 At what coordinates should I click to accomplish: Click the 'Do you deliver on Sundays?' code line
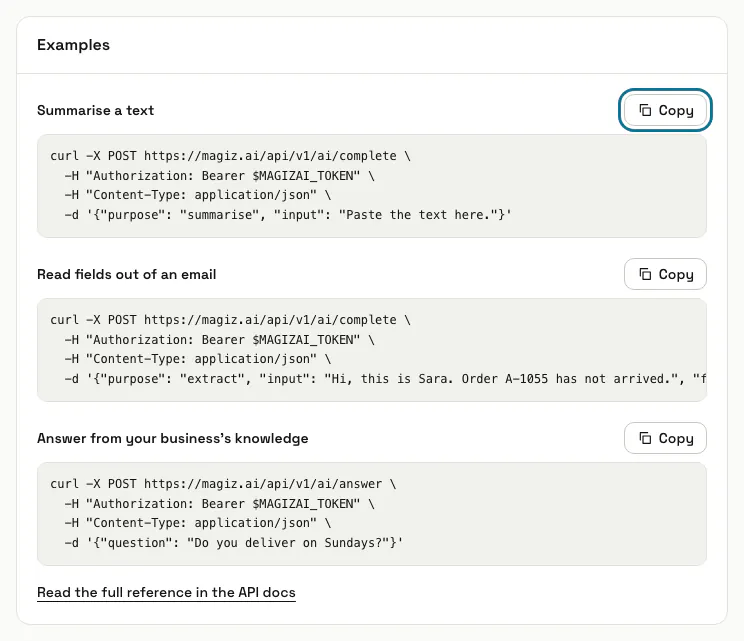[x=233, y=543]
